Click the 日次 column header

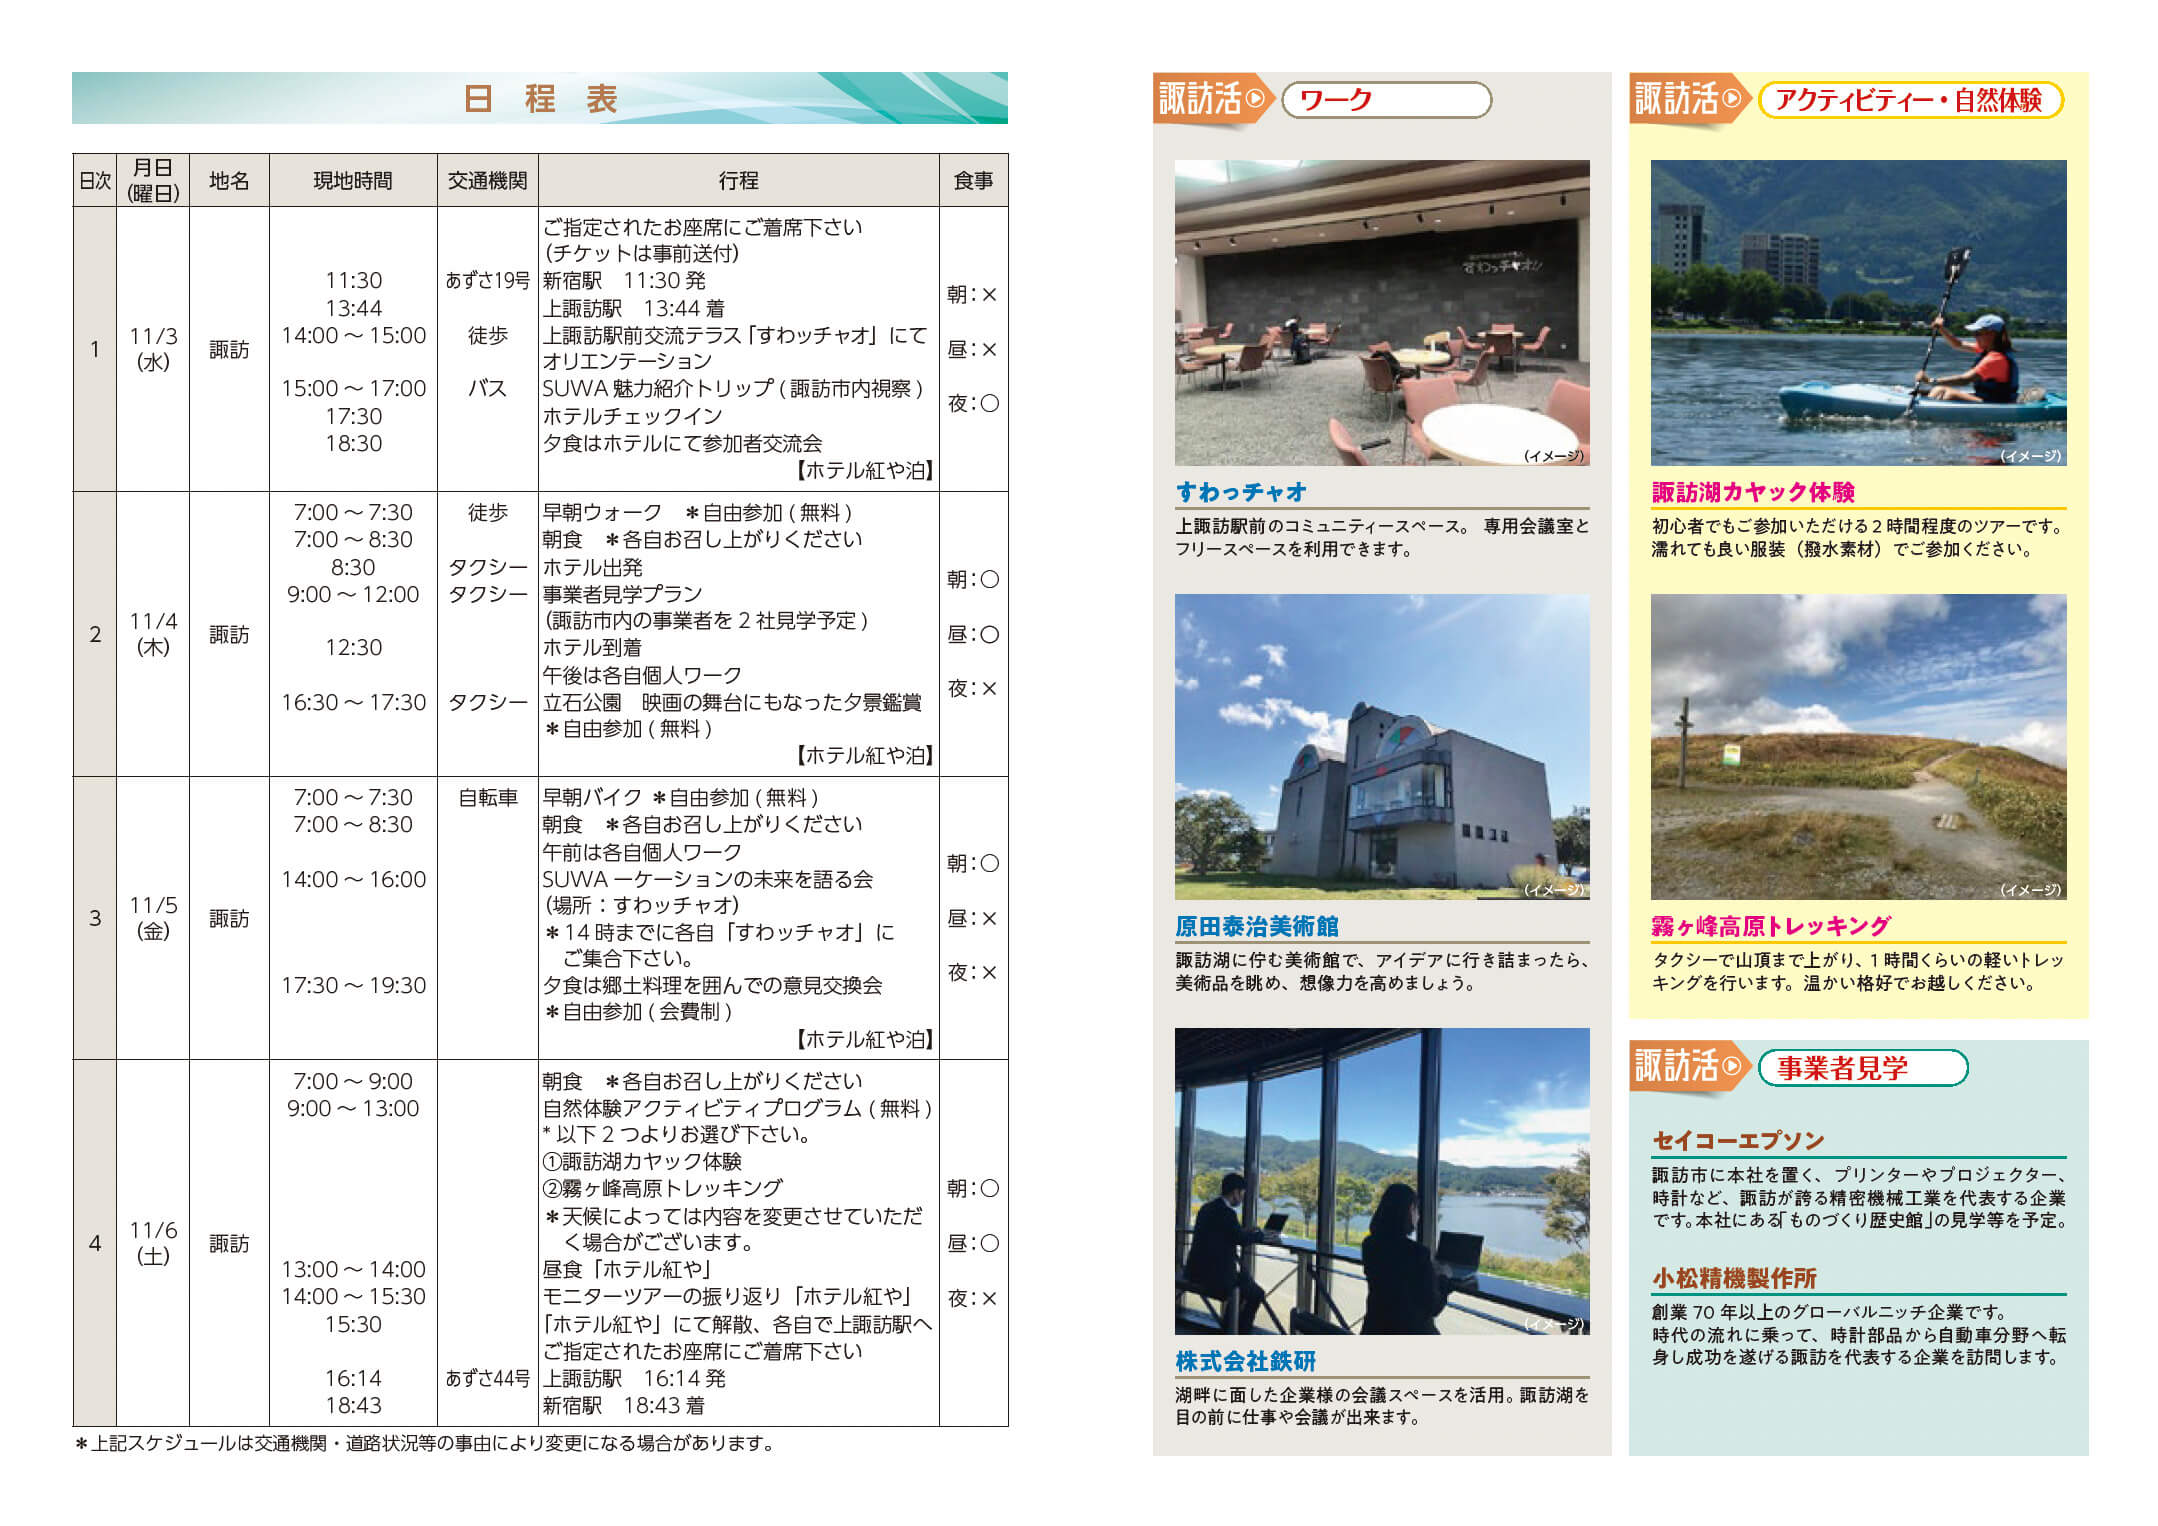tap(95, 180)
